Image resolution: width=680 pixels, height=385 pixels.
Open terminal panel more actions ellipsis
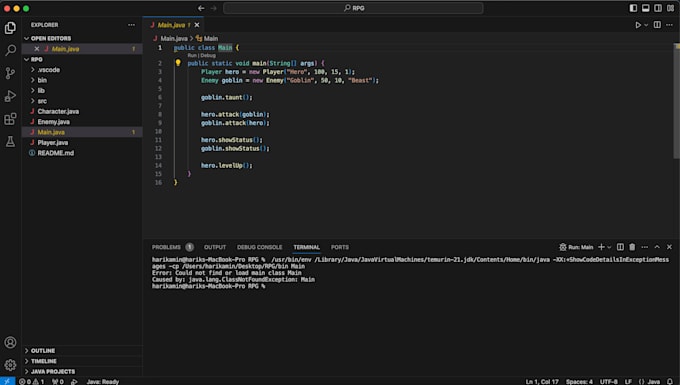pos(645,247)
